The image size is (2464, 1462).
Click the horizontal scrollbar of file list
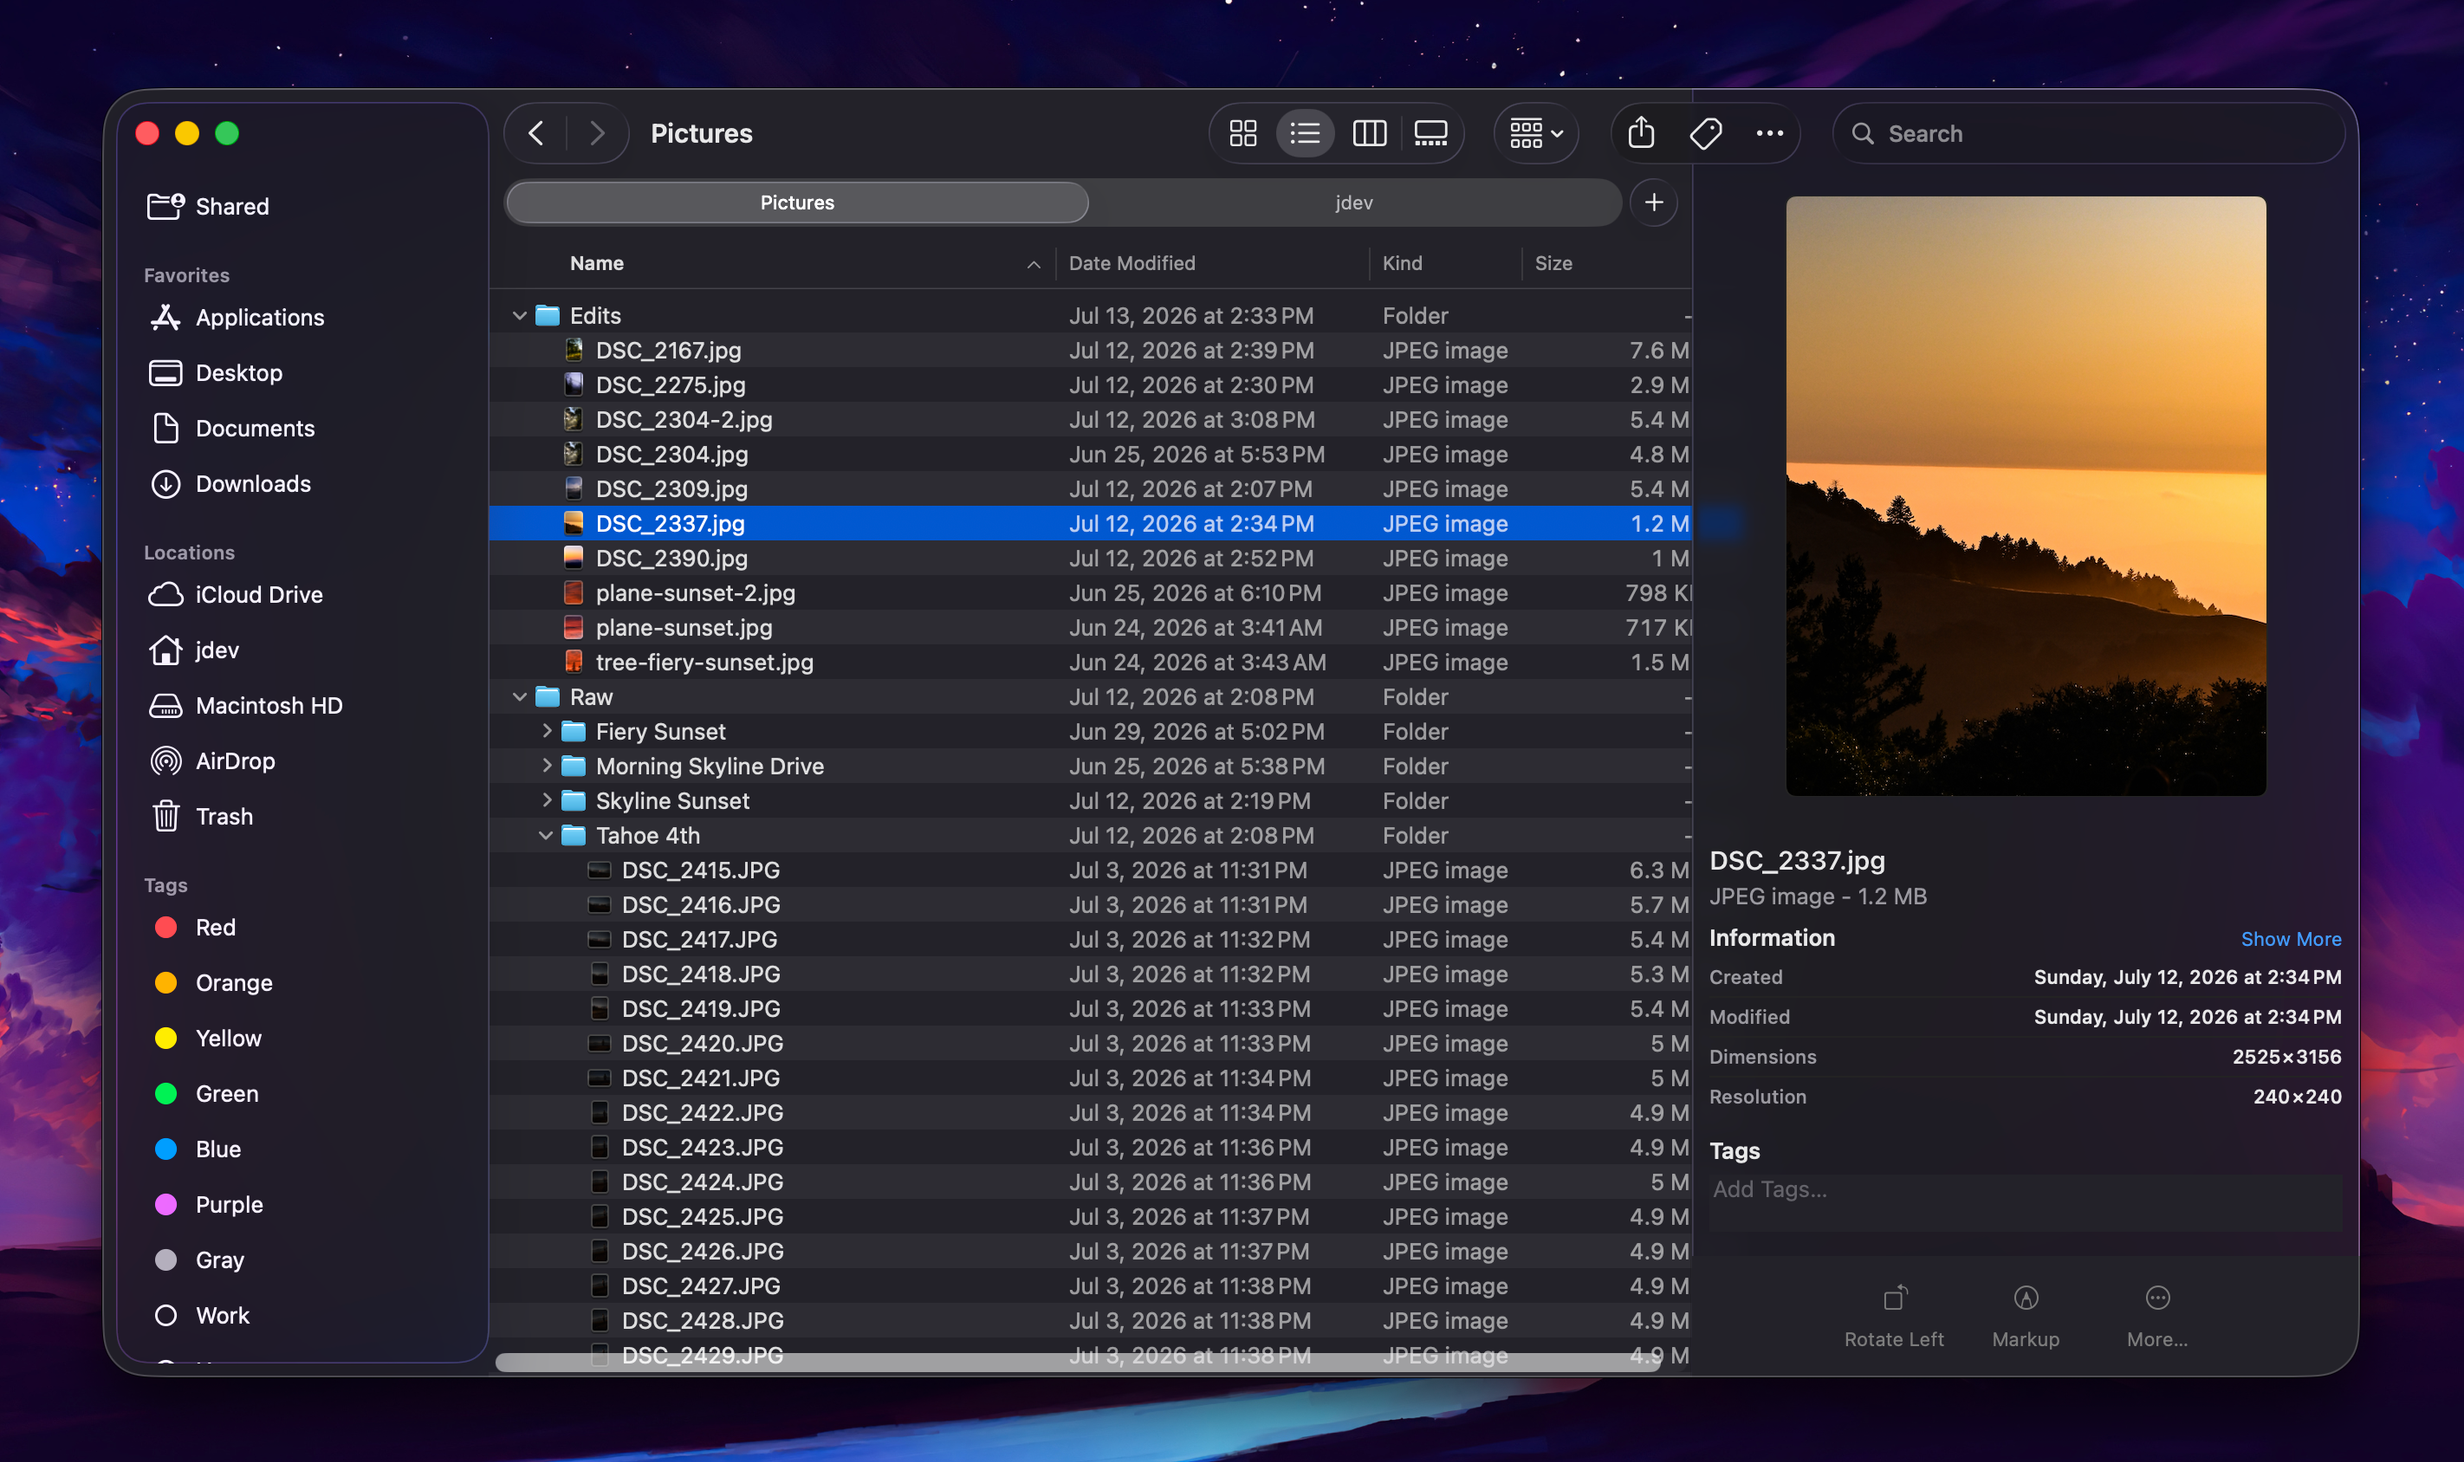tap(1078, 1362)
